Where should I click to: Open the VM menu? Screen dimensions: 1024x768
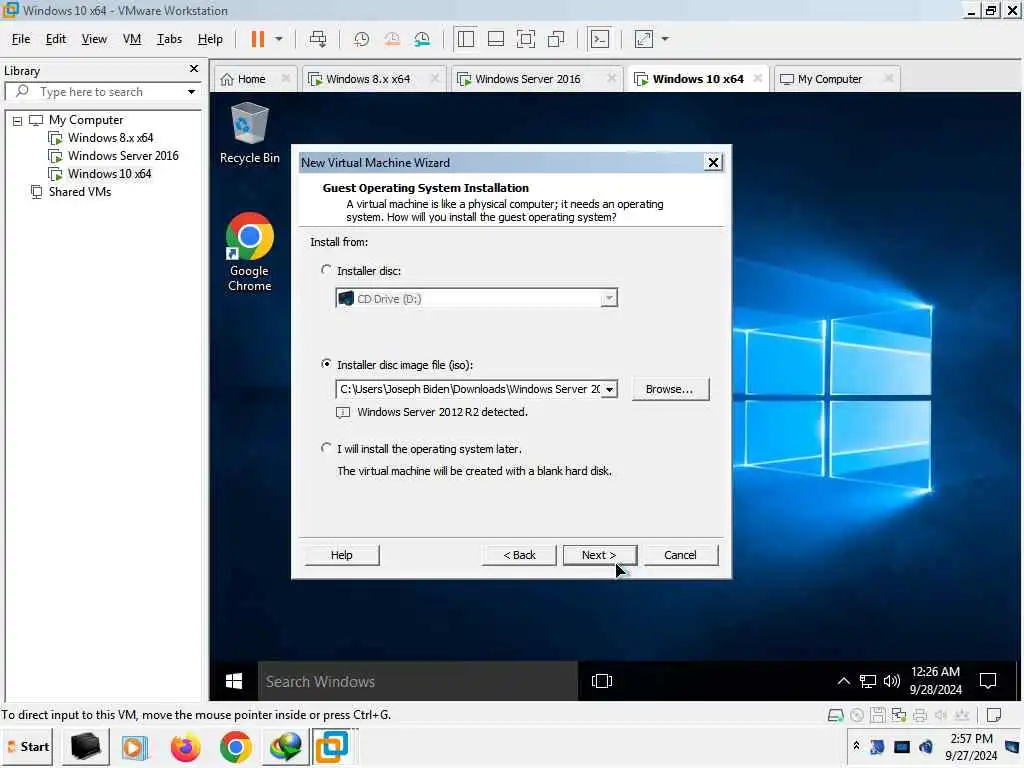point(132,39)
